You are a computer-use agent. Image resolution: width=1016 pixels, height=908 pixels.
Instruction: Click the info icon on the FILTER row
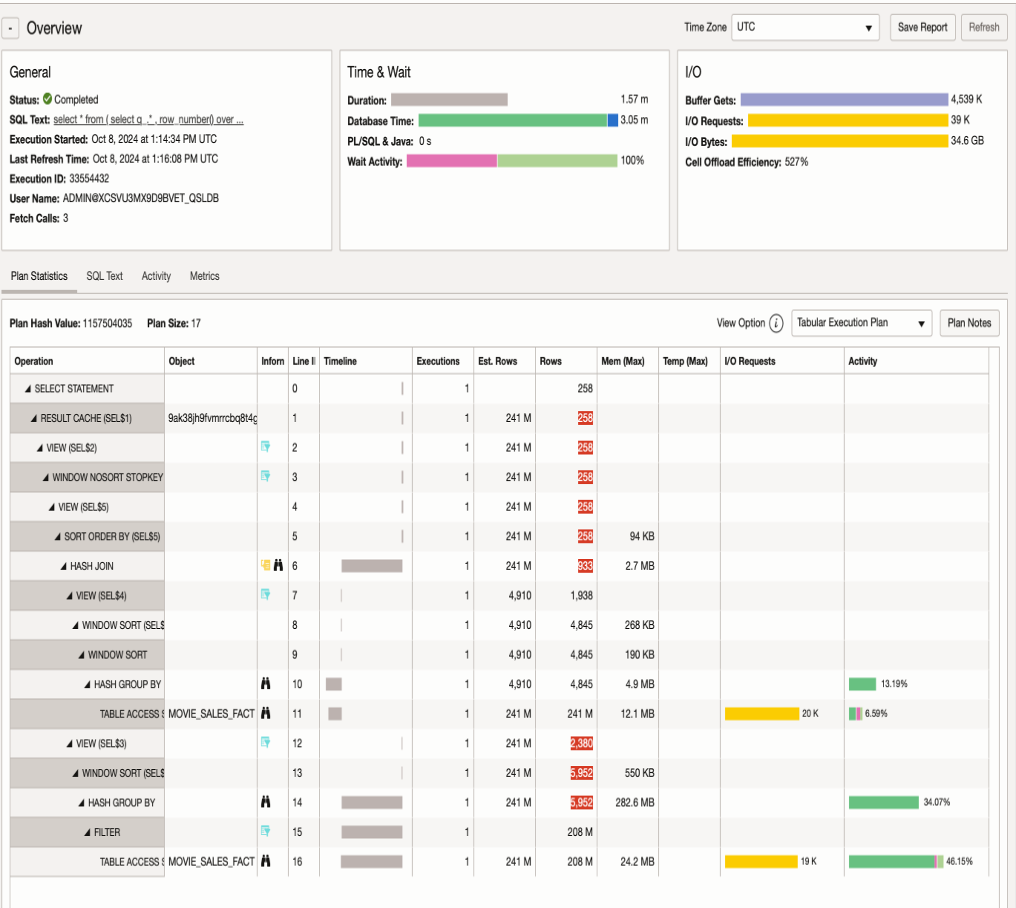[266, 832]
